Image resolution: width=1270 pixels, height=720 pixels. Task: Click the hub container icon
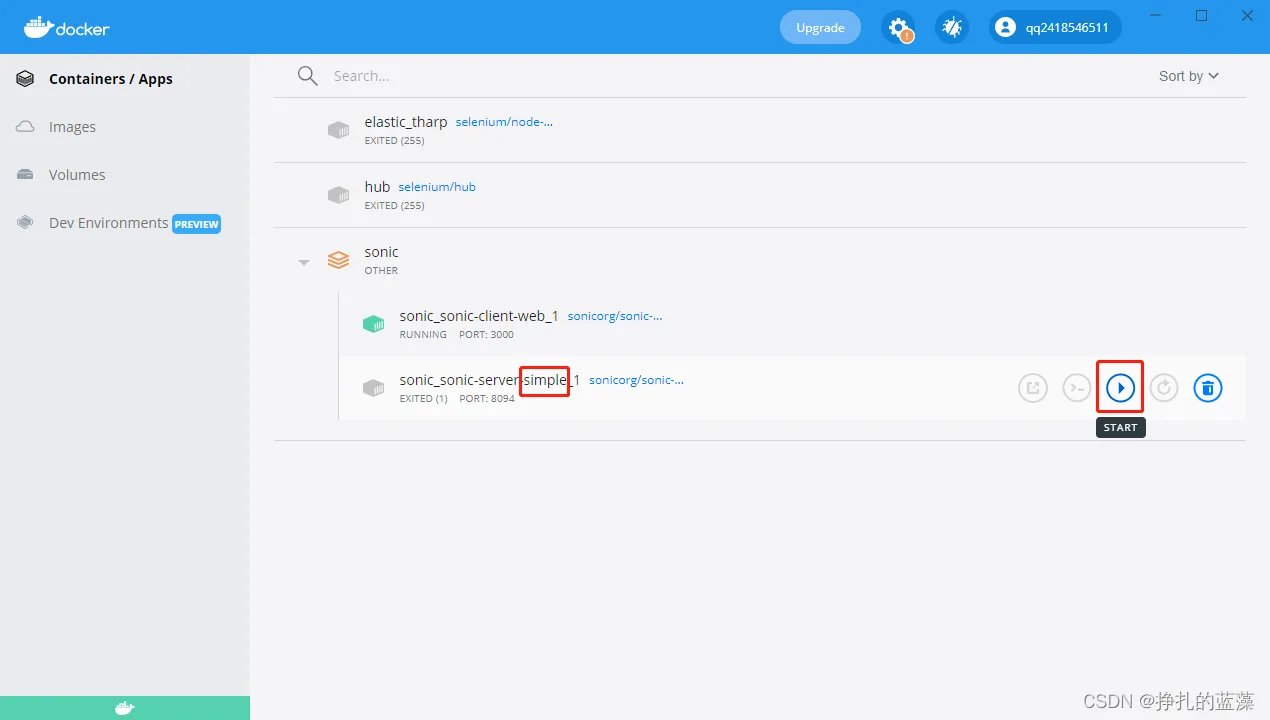339,195
